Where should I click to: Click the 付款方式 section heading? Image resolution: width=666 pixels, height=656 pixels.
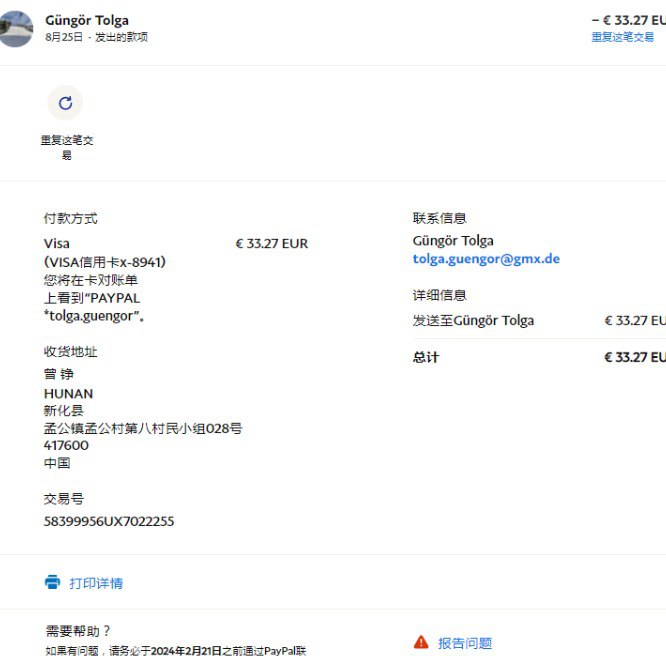click(x=70, y=218)
